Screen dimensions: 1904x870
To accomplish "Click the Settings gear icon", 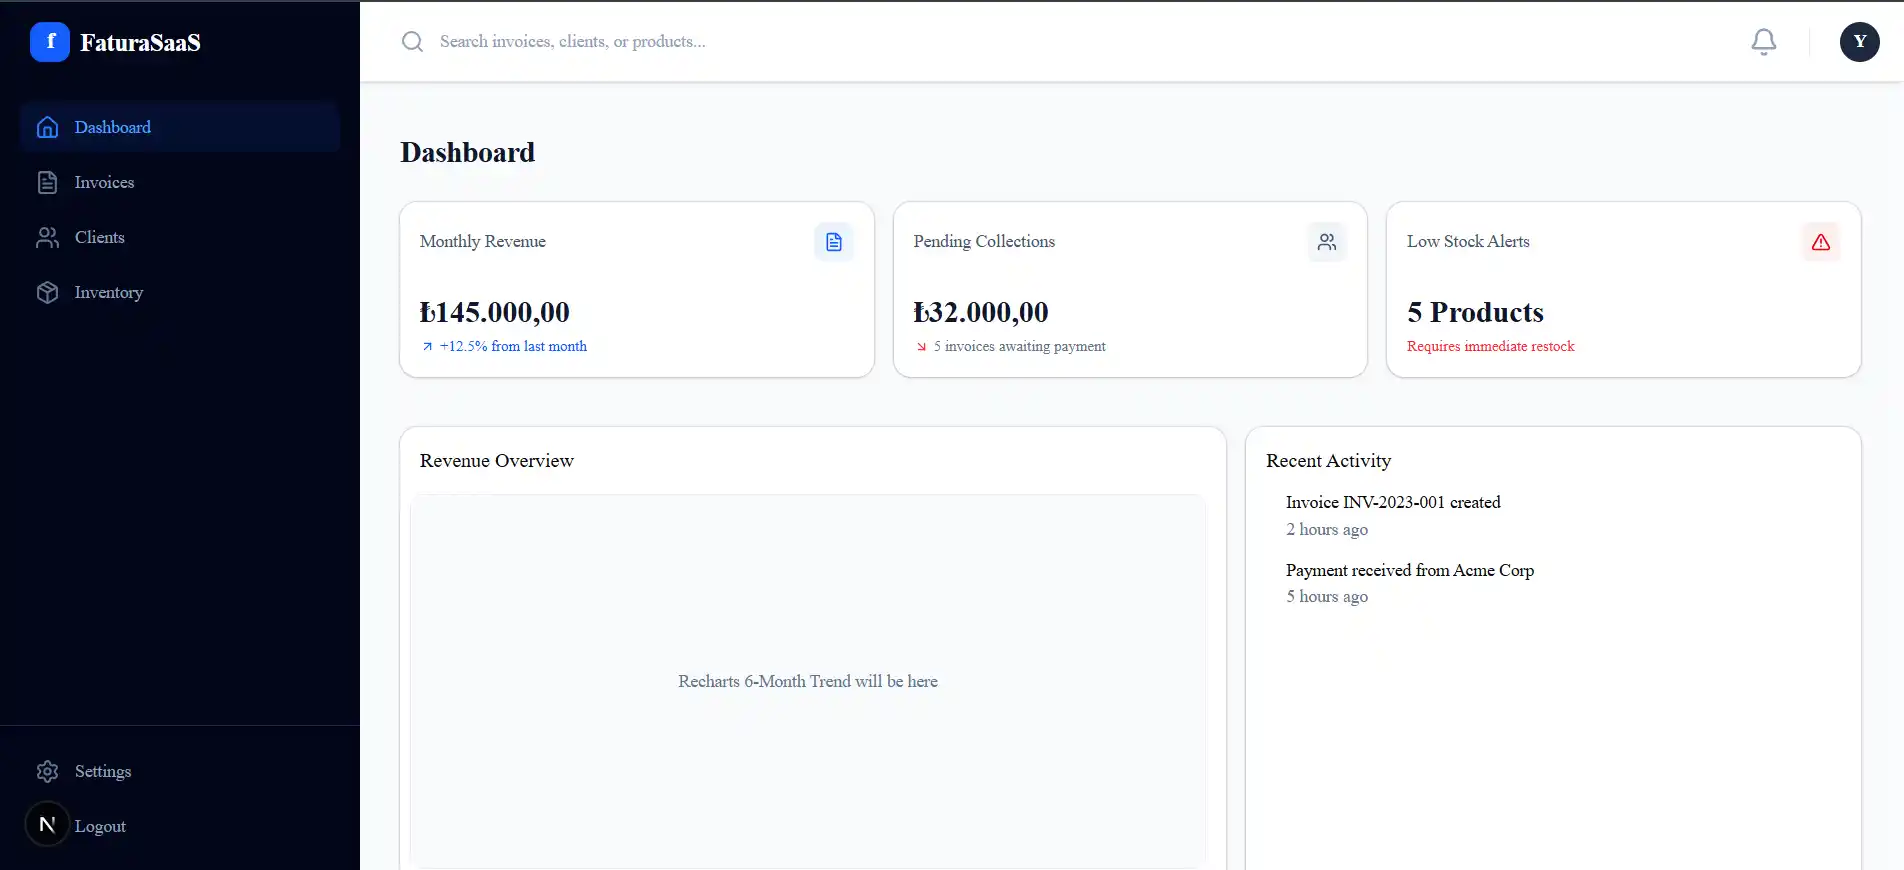I will [47, 771].
